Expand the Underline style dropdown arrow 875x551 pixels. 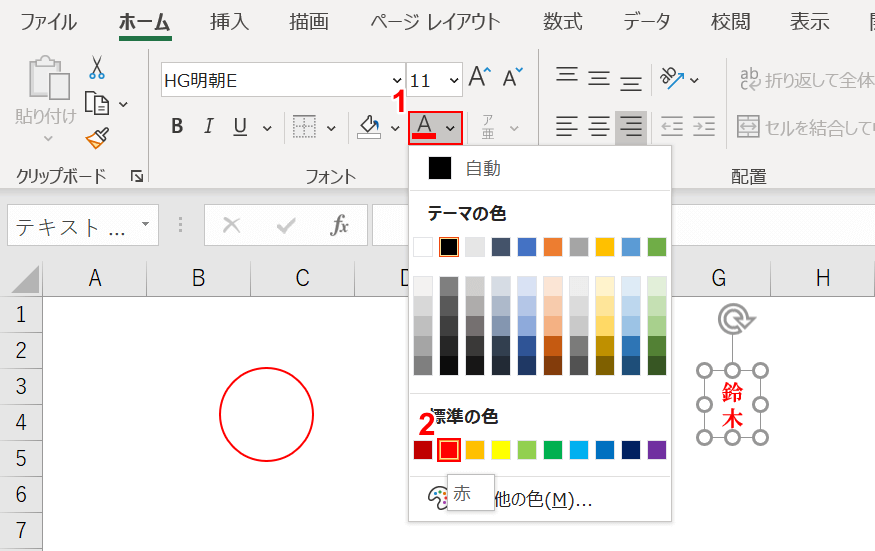[x=267, y=128]
